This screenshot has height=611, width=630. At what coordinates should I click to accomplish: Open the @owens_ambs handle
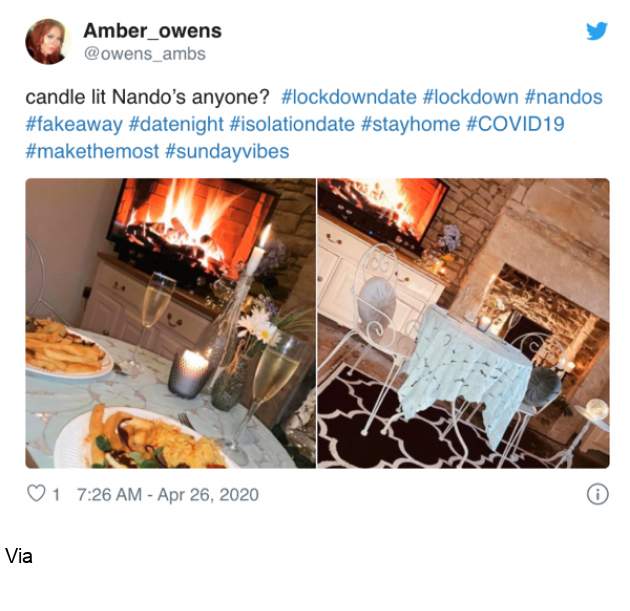coord(145,54)
